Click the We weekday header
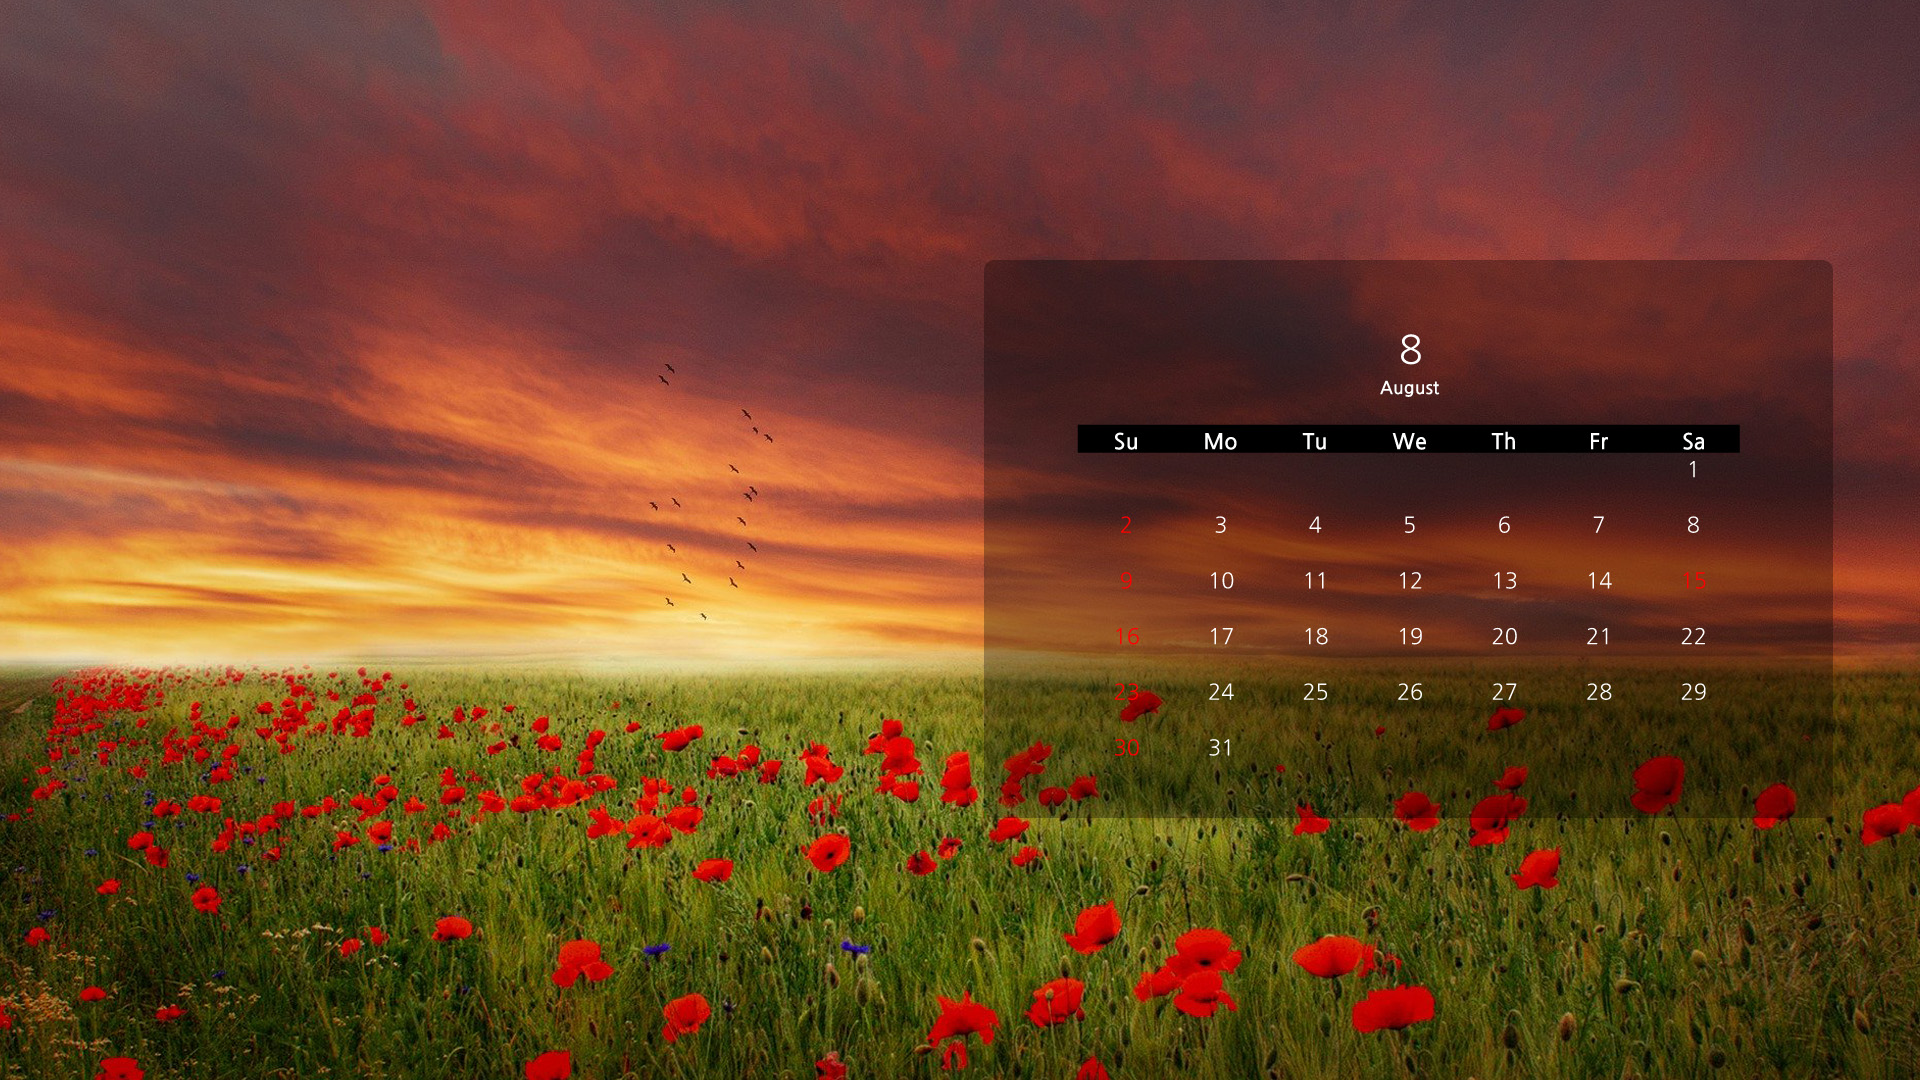Viewport: 1920px width, 1080px height. pos(1409,441)
